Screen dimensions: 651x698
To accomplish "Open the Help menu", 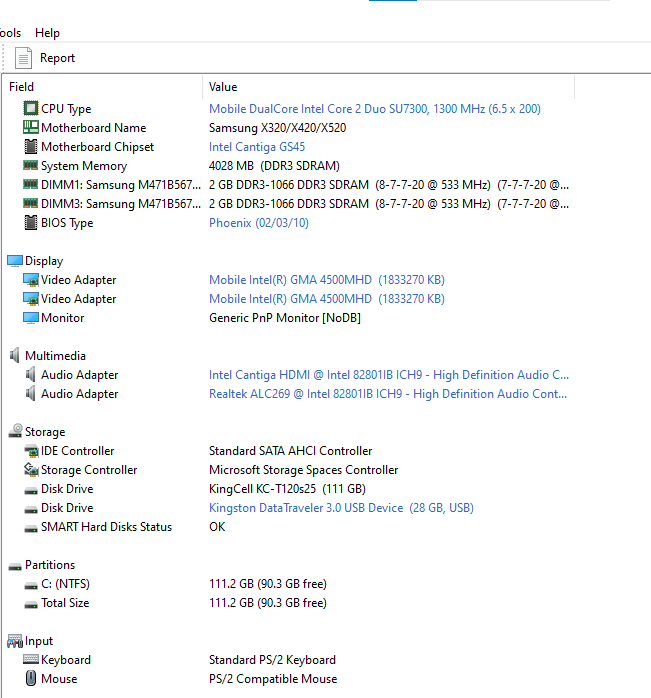I will pyautogui.click(x=47, y=33).
